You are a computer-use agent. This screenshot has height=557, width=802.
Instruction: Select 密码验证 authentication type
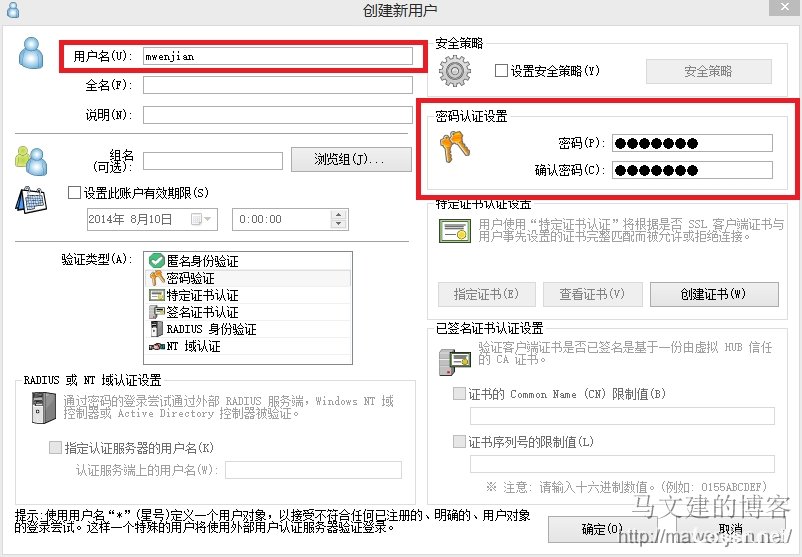point(249,278)
